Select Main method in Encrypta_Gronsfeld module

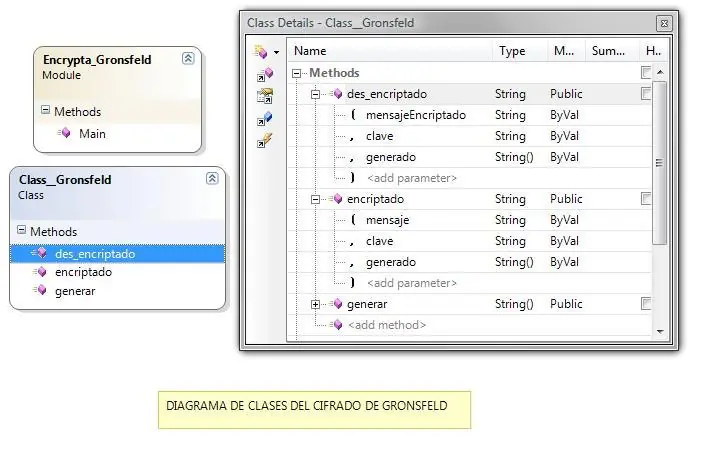pos(92,134)
